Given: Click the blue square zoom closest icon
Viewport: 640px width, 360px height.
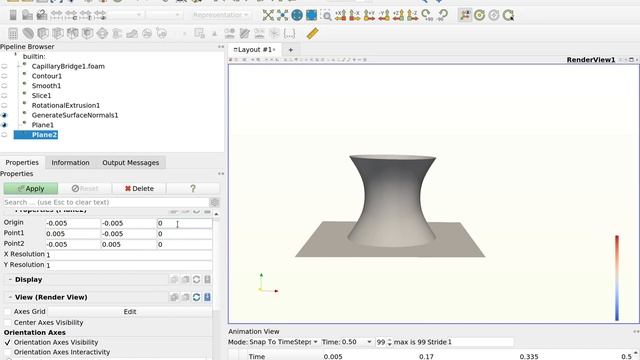Looking at the screenshot, I should point(312,16).
